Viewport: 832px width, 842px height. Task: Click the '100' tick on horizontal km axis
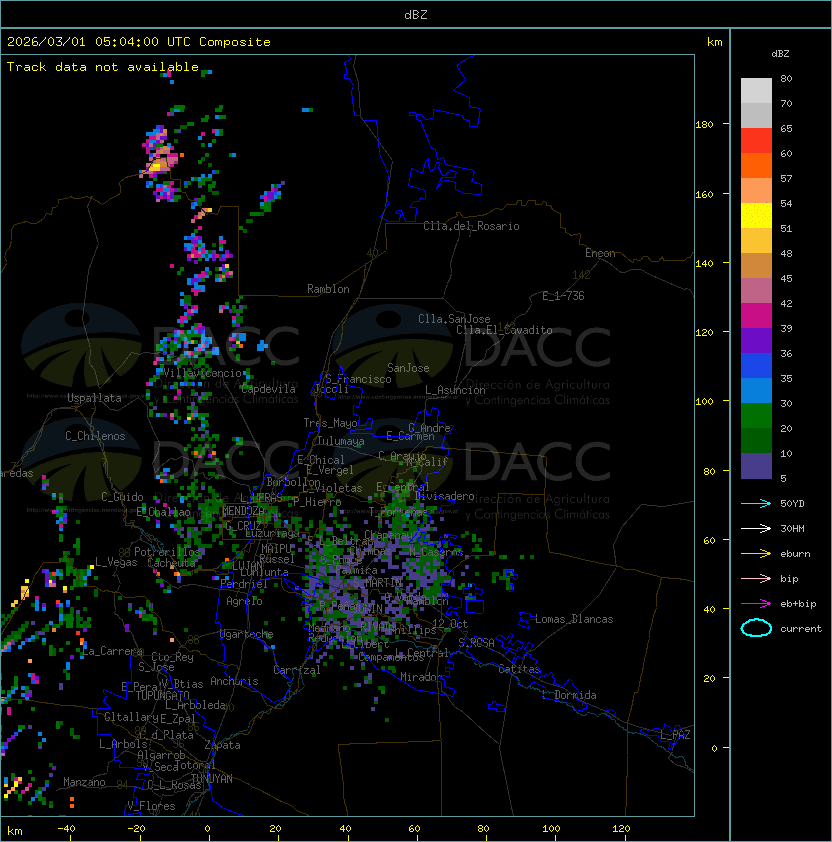[551, 829]
